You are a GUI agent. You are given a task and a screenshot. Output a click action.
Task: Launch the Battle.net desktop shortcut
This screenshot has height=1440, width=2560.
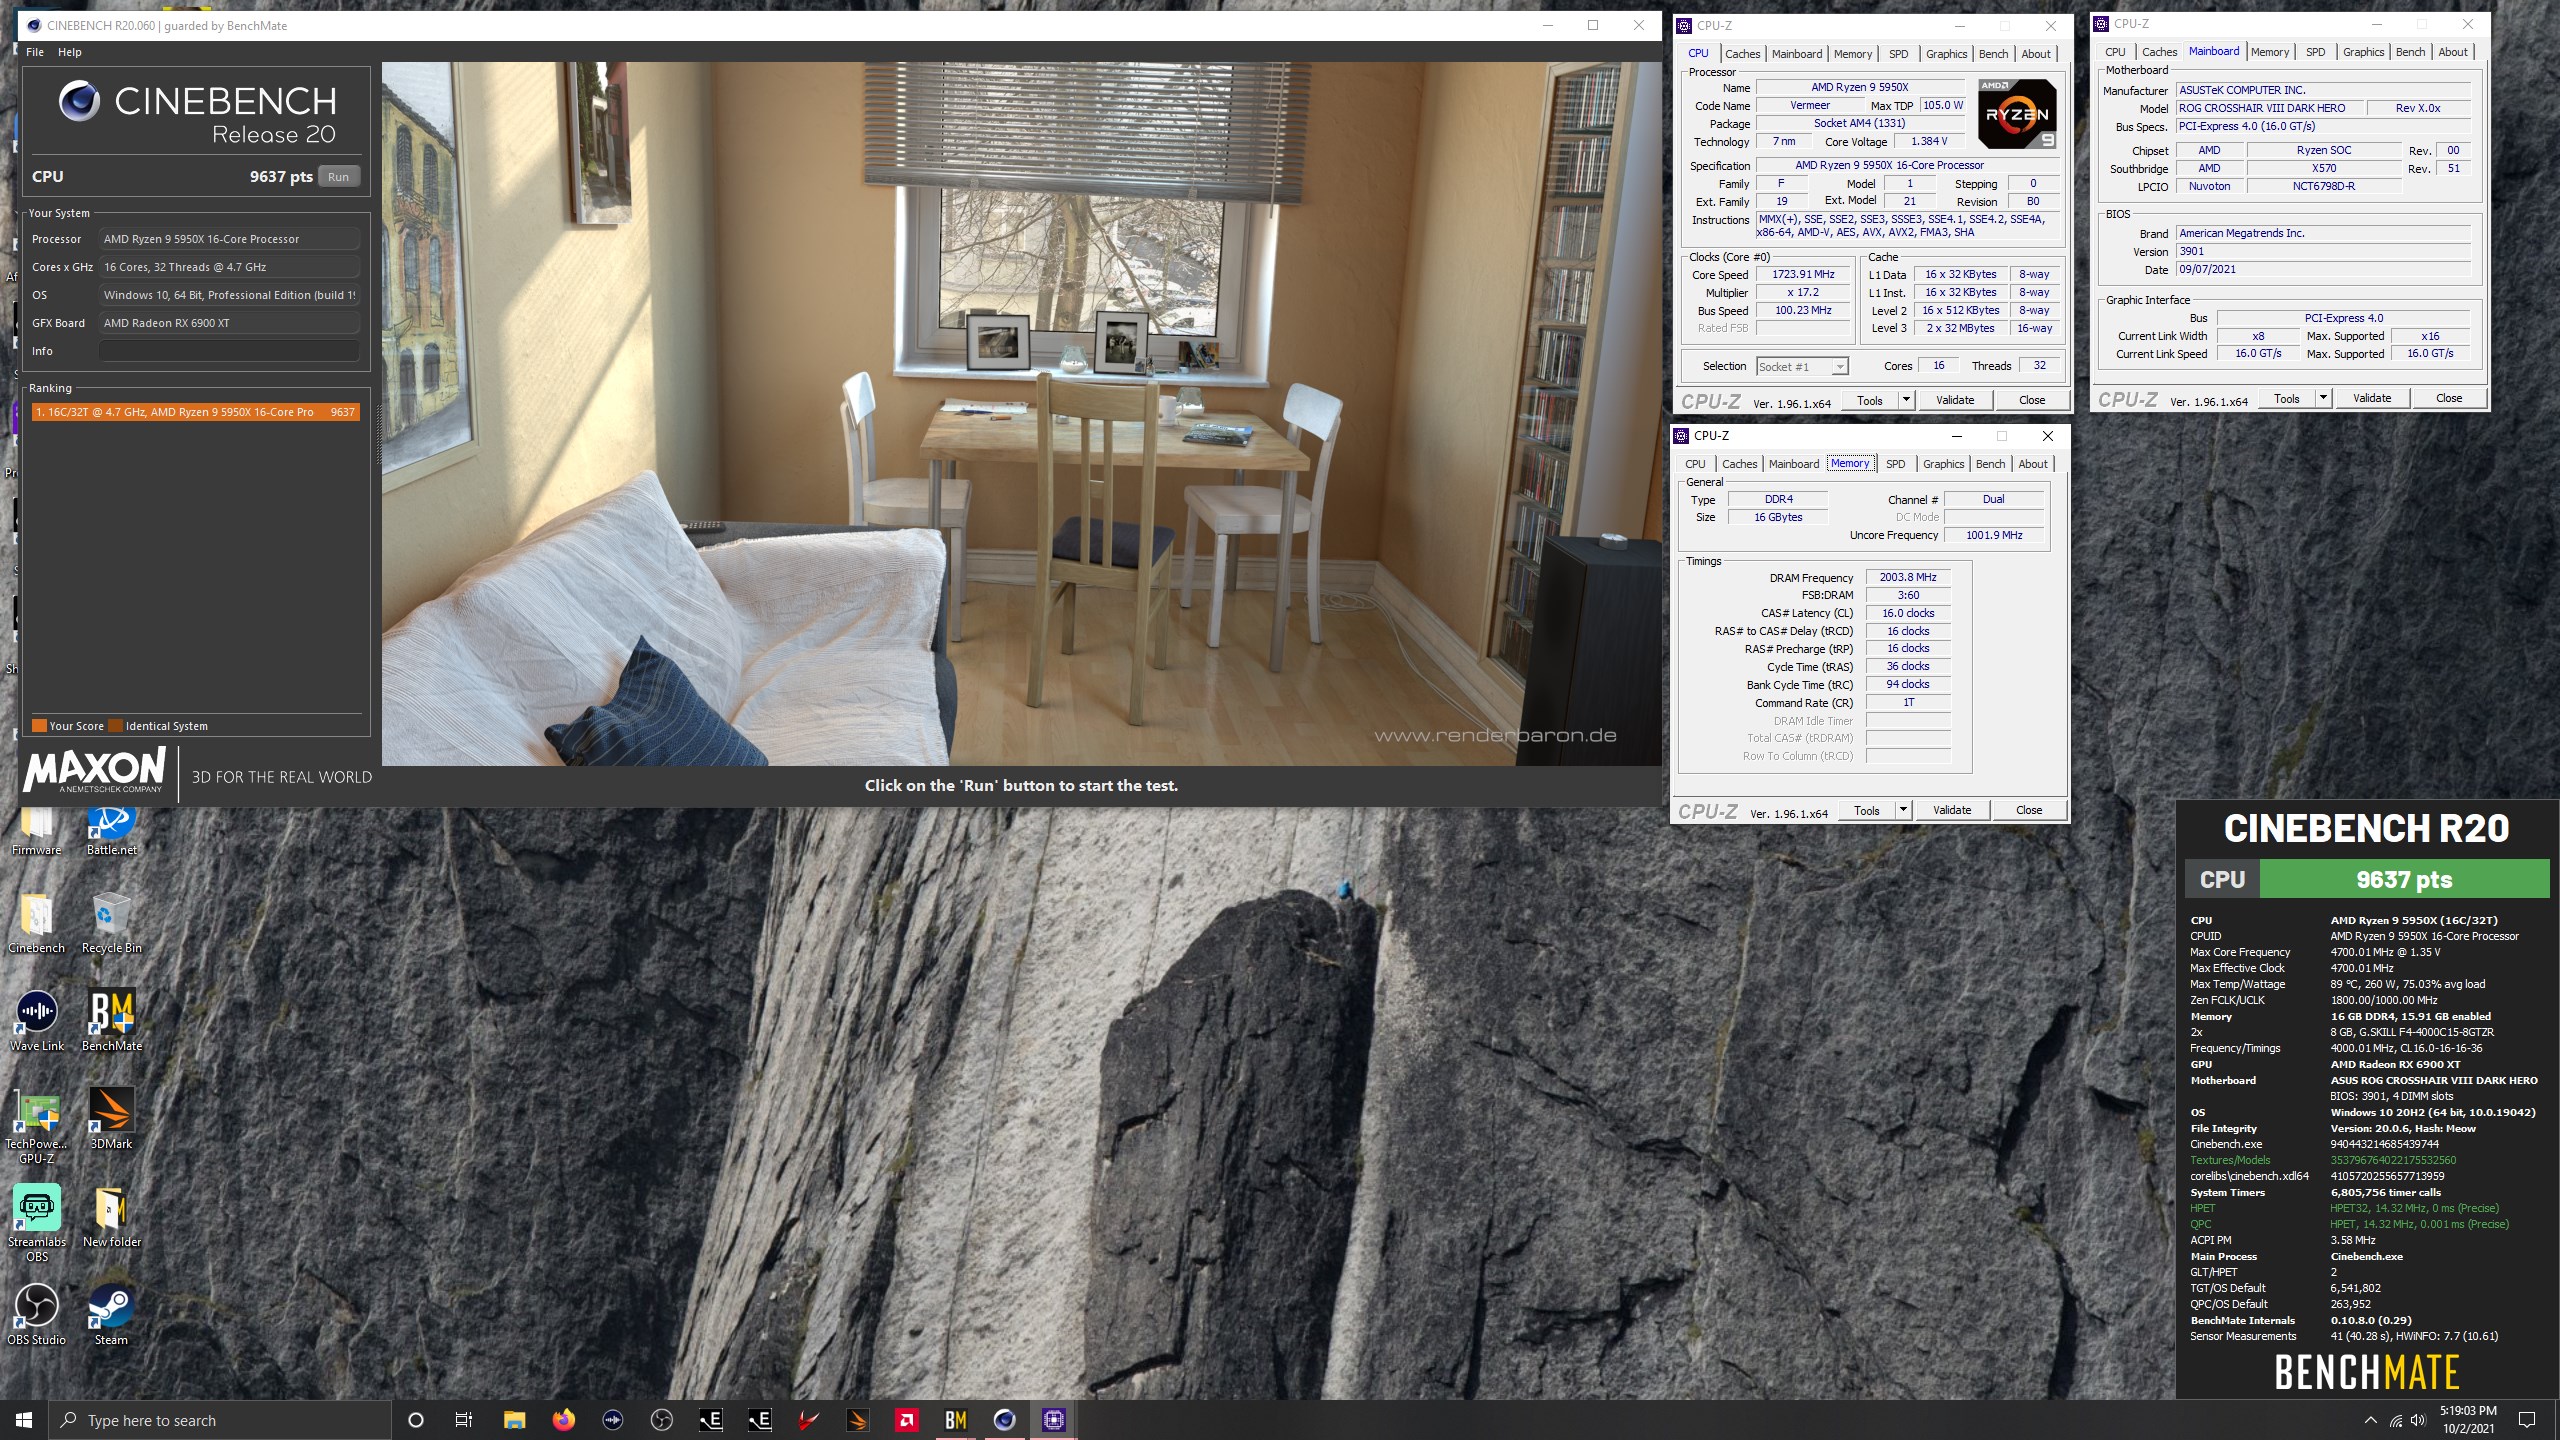click(111, 830)
